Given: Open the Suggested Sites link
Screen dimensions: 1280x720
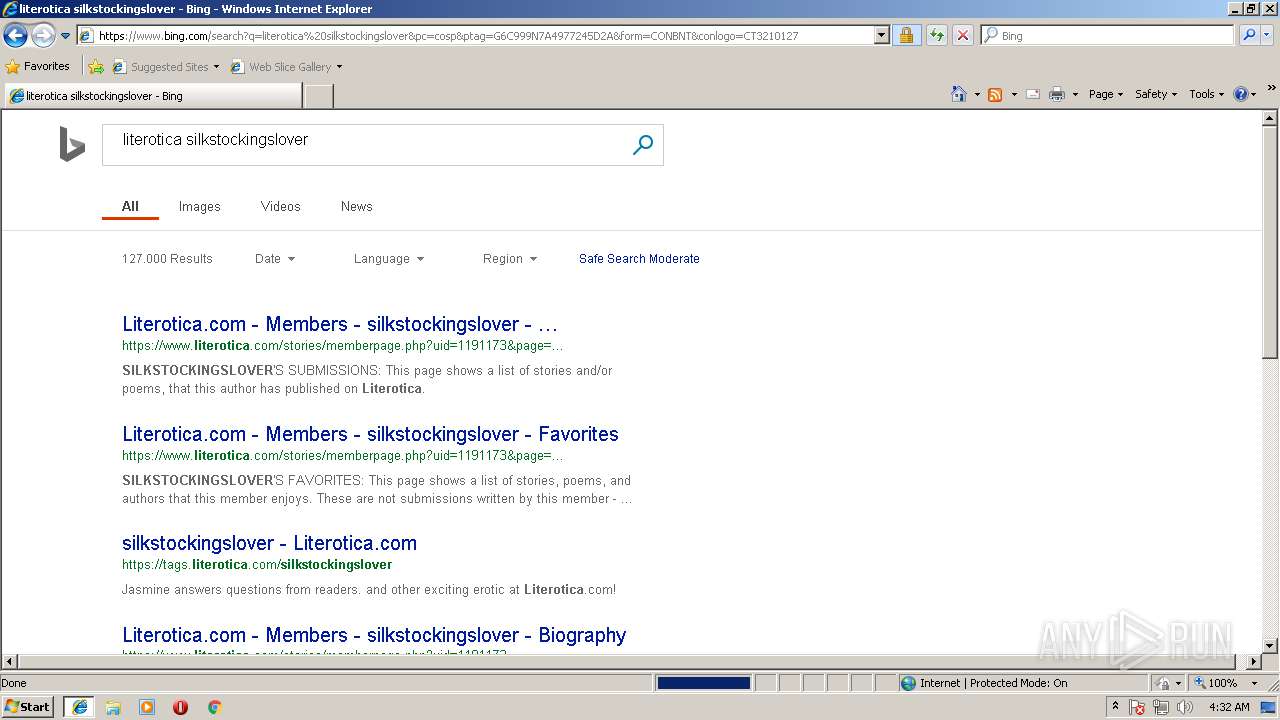Looking at the screenshot, I should click(165, 67).
